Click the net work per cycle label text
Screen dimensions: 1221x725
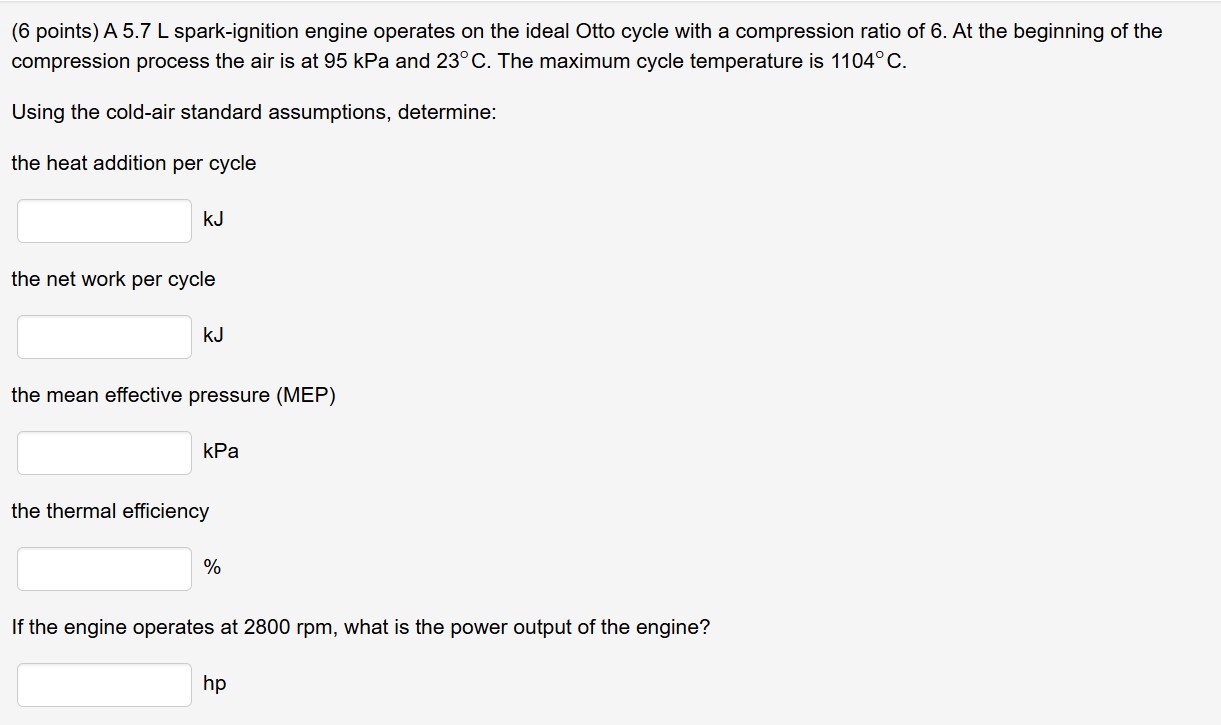113,279
